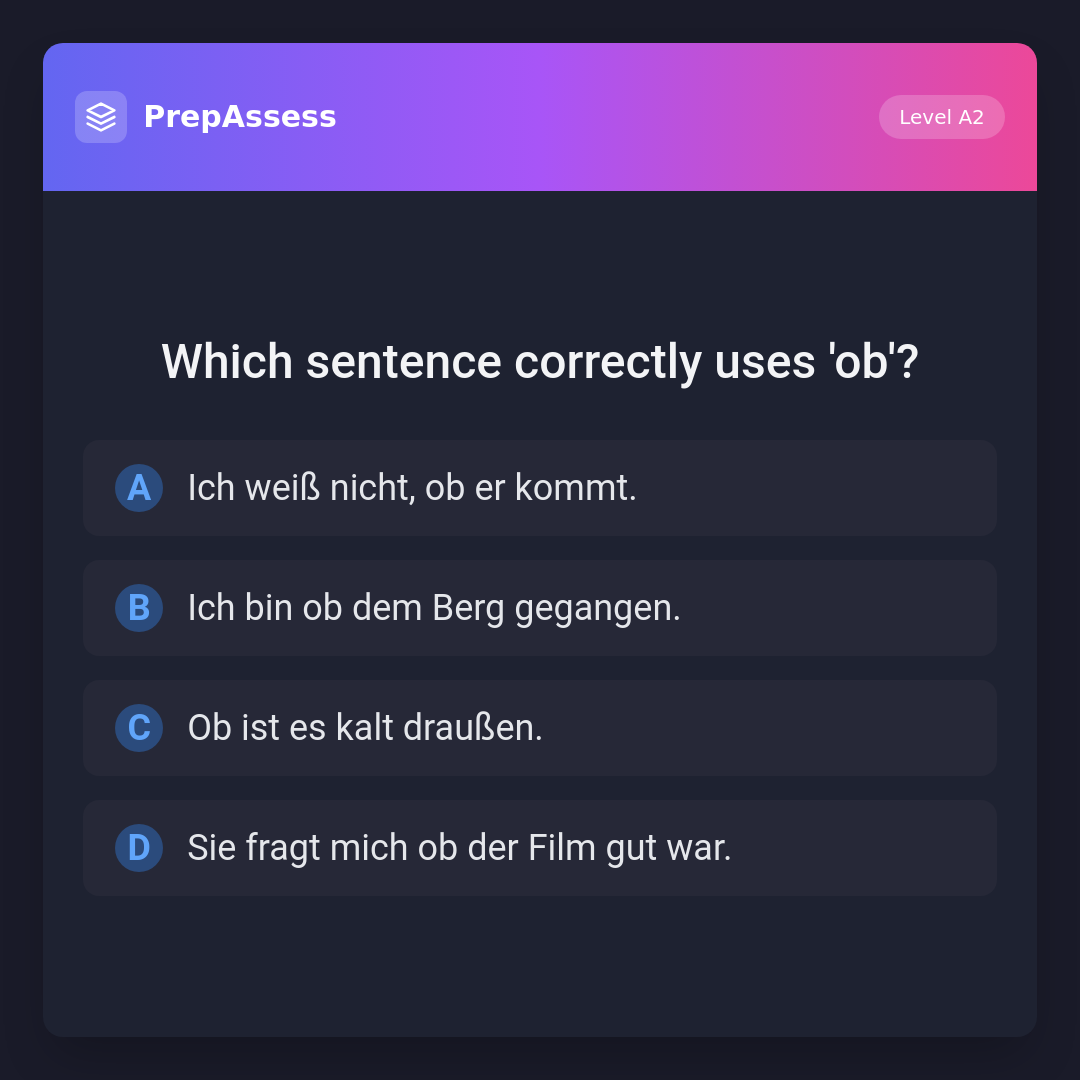Click the PrepAssess layers logo icon
The width and height of the screenshot is (1080, 1080).
(101, 117)
